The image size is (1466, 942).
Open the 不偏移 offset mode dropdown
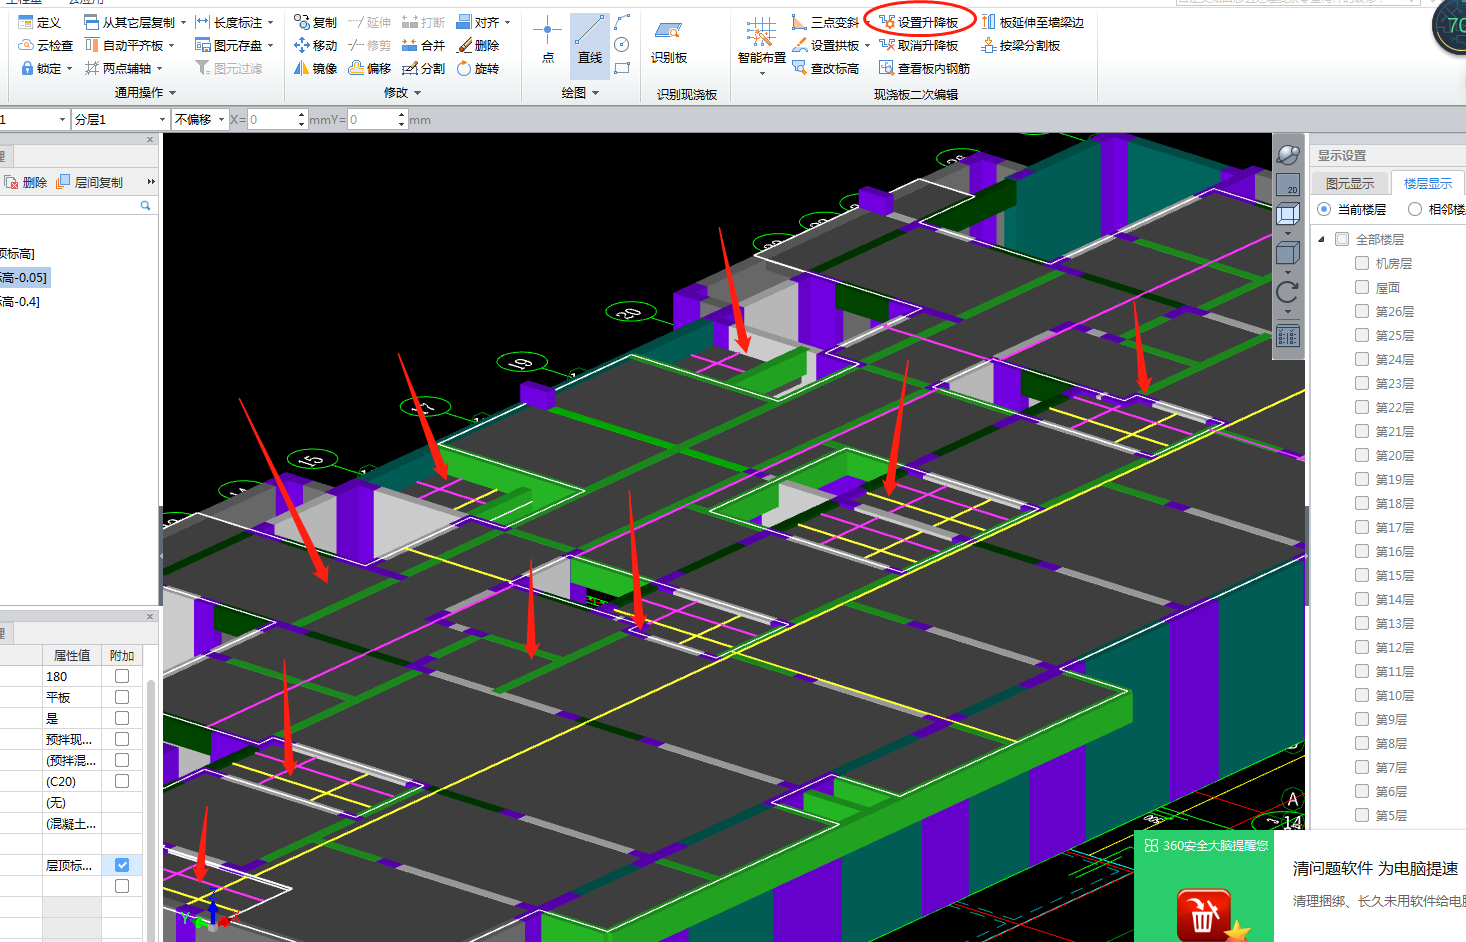click(x=199, y=119)
